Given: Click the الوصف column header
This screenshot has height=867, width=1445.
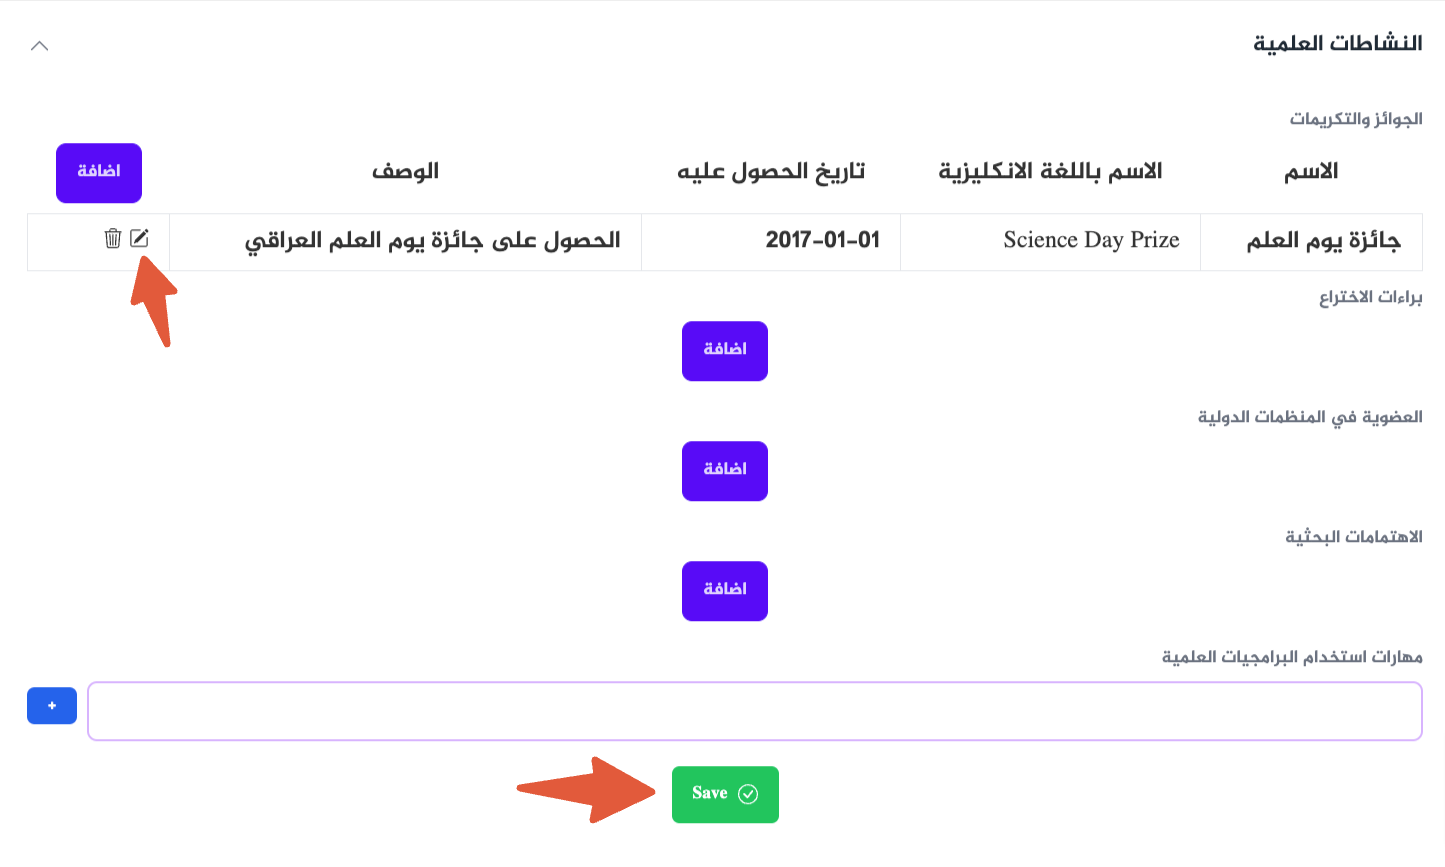Looking at the screenshot, I should click(x=406, y=171).
